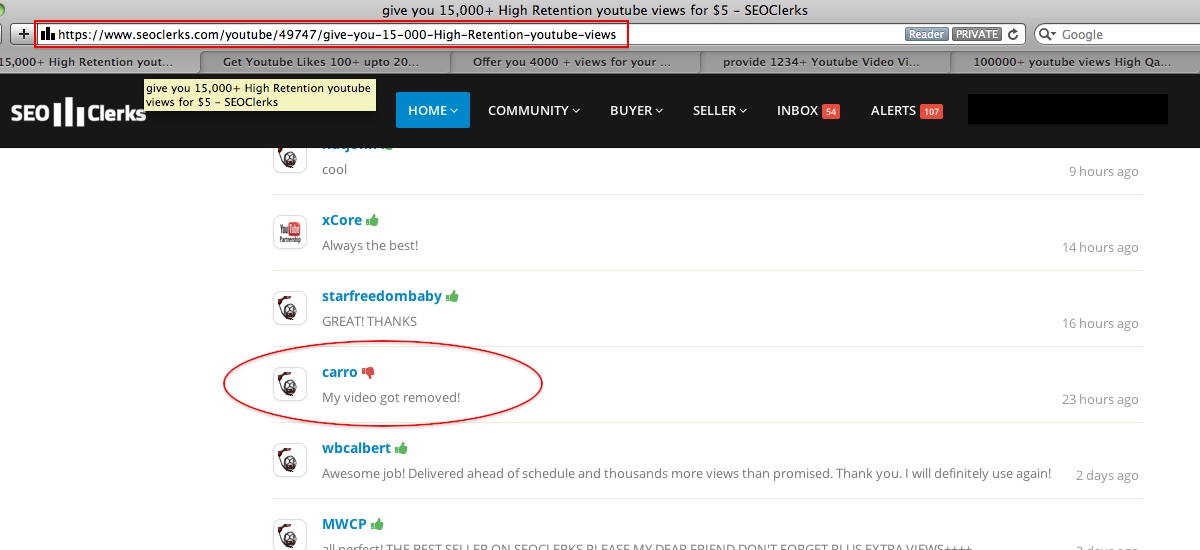Click the Inbox 54 notification badge
The image size is (1200, 550).
(x=830, y=111)
